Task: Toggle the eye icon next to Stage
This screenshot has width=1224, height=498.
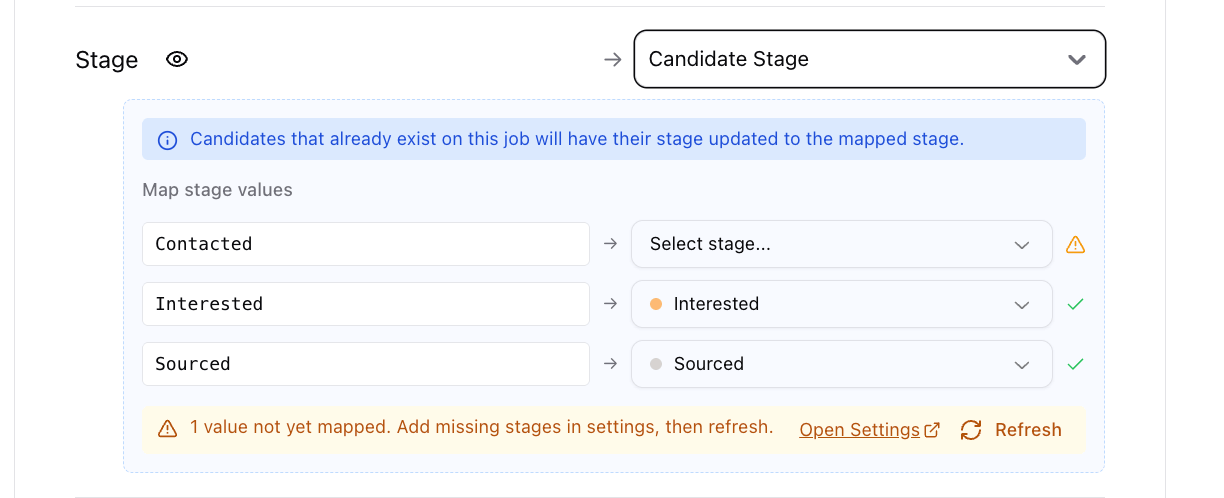Action: 177,59
